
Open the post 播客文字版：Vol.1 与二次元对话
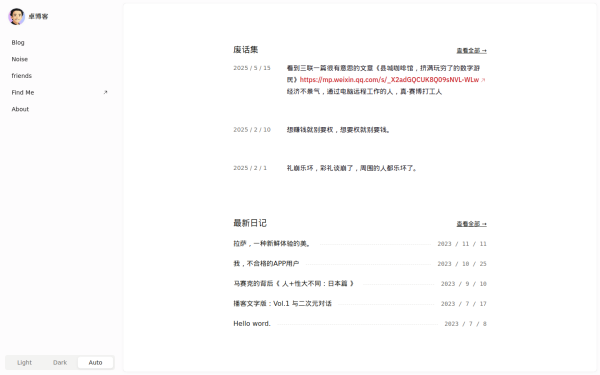282,303
